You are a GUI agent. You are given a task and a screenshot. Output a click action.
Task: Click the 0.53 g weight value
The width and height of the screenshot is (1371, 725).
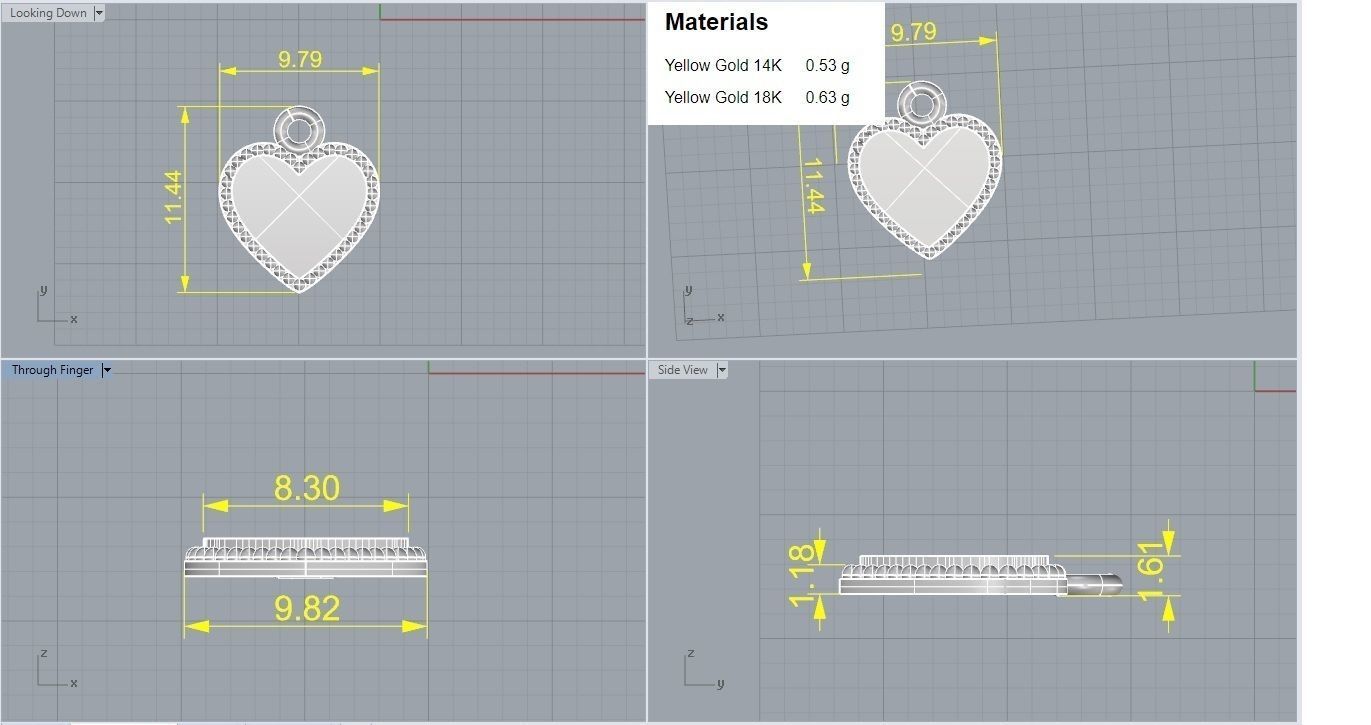[827, 65]
